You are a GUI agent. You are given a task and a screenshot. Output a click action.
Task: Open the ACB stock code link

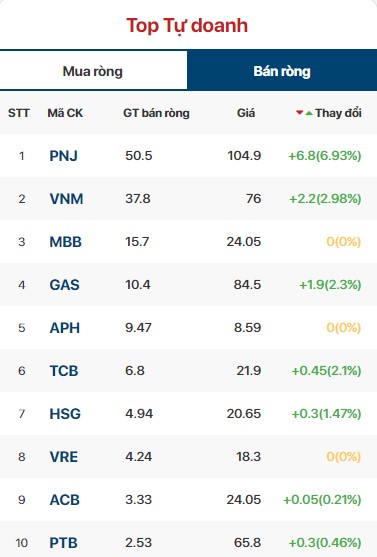65,499
